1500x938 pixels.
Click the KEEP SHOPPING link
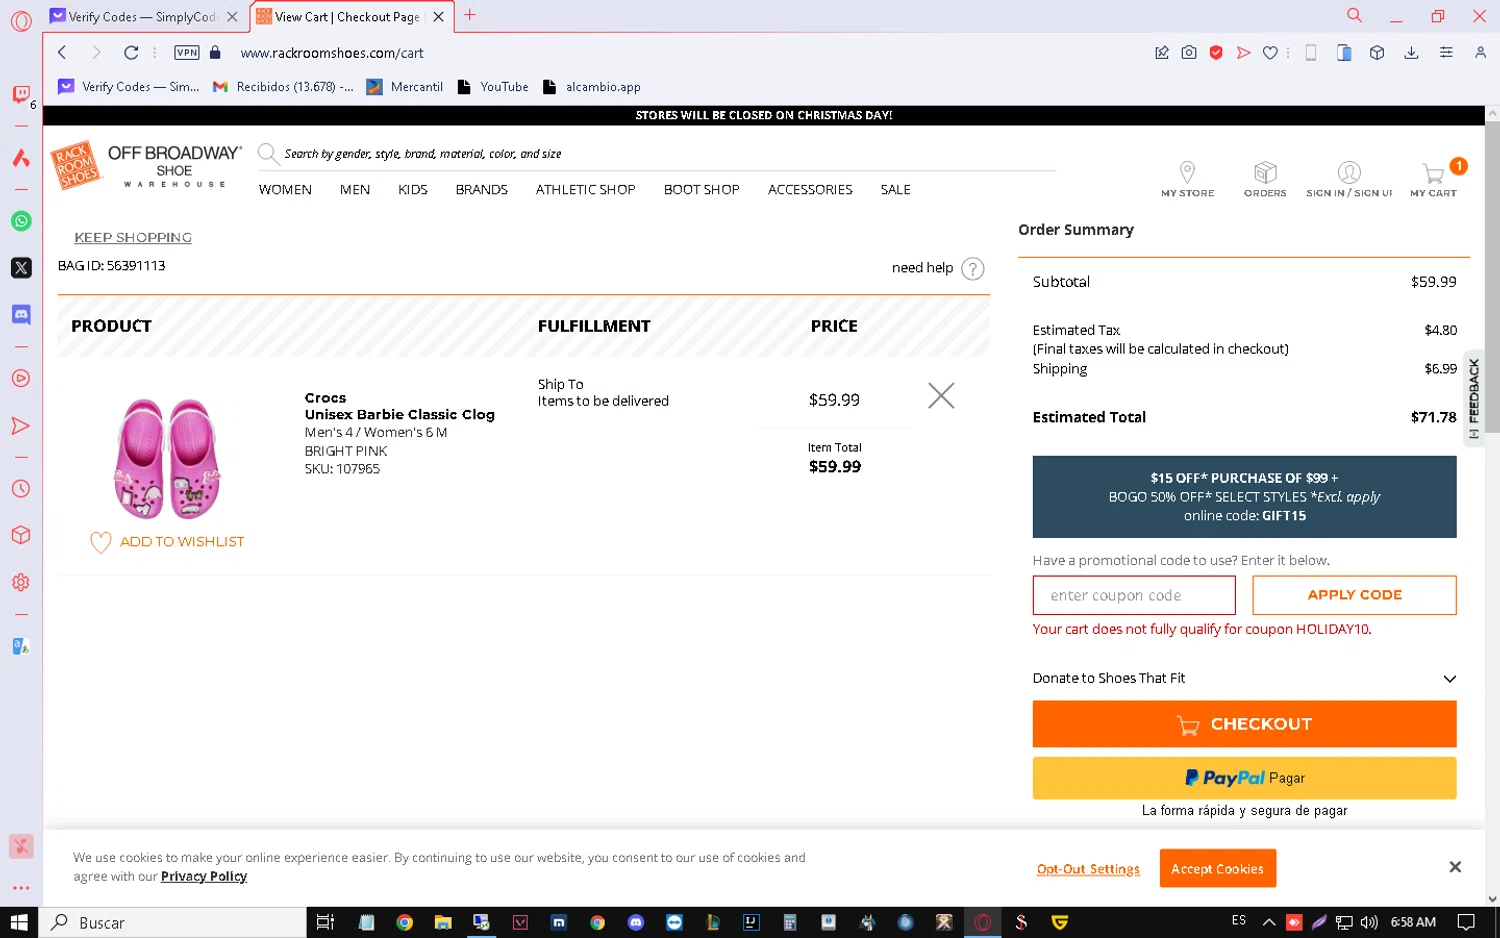(x=133, y=237)
